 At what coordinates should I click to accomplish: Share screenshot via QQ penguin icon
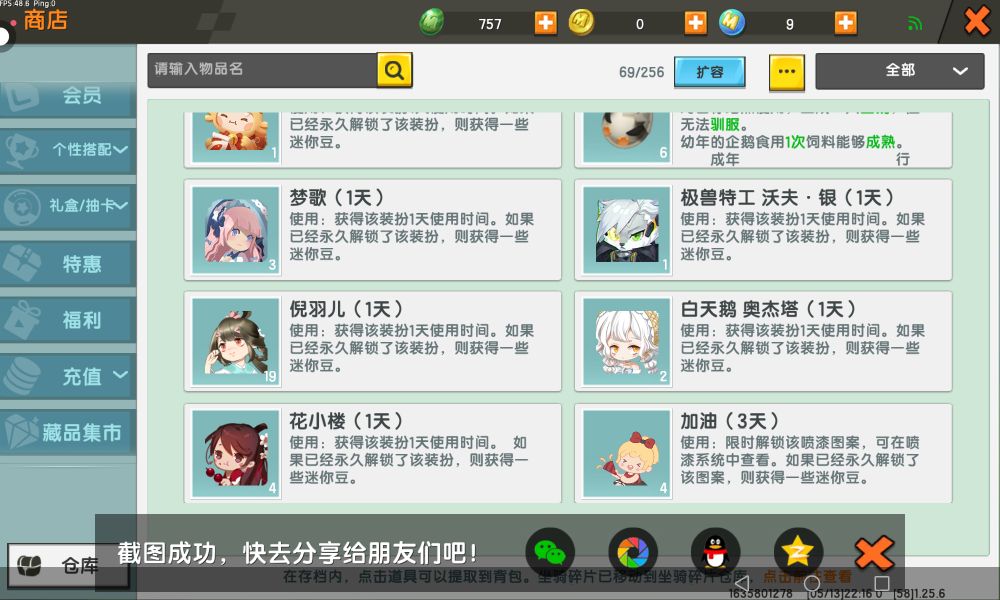point(716,552)
